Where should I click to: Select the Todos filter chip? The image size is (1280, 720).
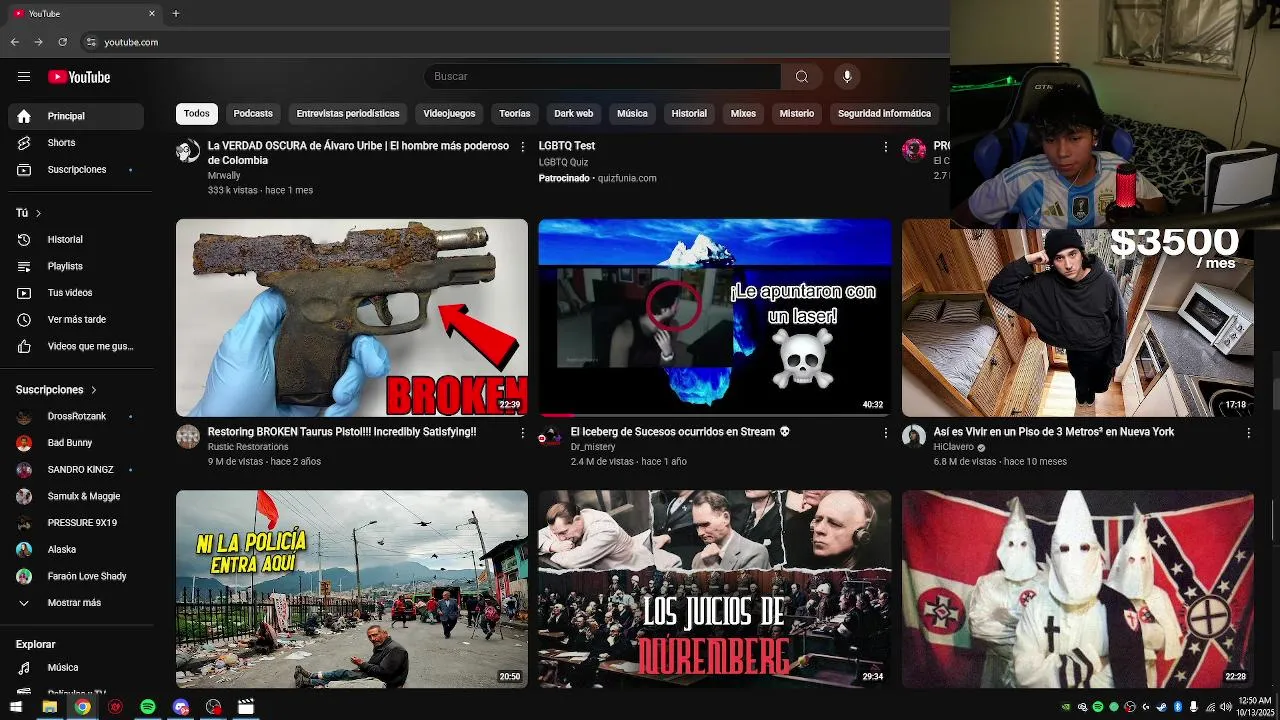tap(197, 113)
